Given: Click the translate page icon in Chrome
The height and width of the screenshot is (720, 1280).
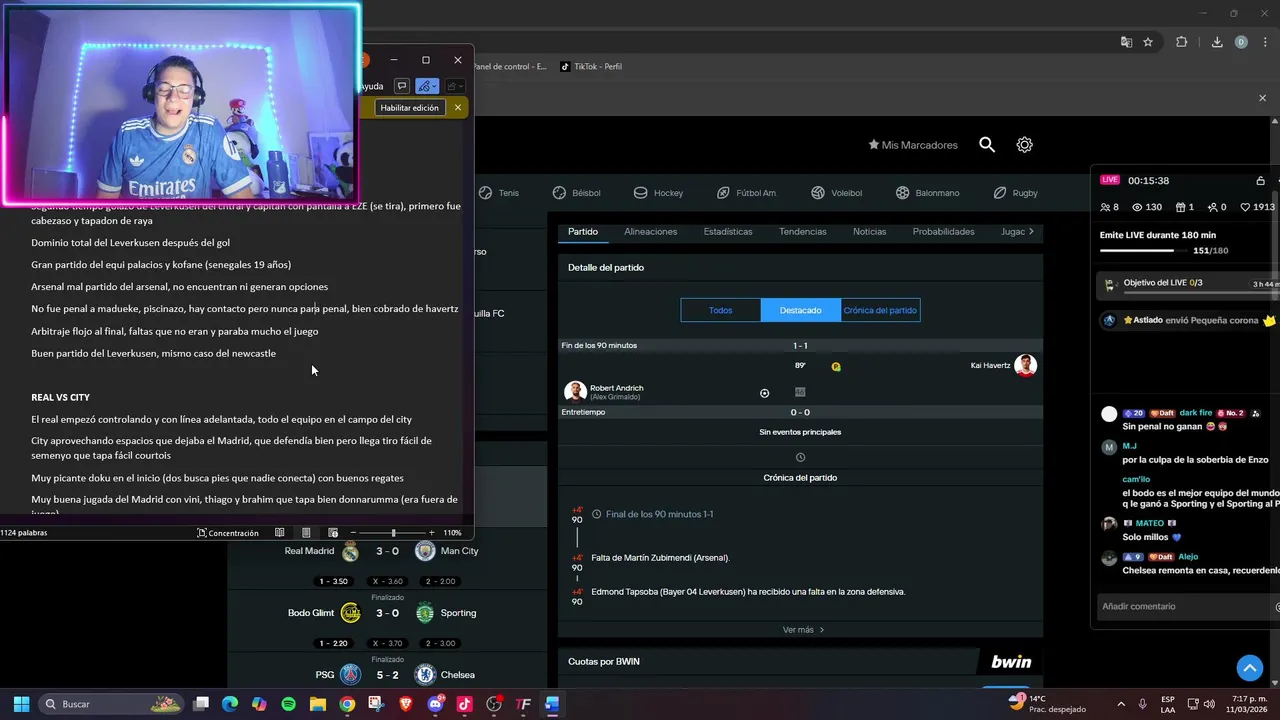Looking at the screenshot, I should click(1126, 42).
